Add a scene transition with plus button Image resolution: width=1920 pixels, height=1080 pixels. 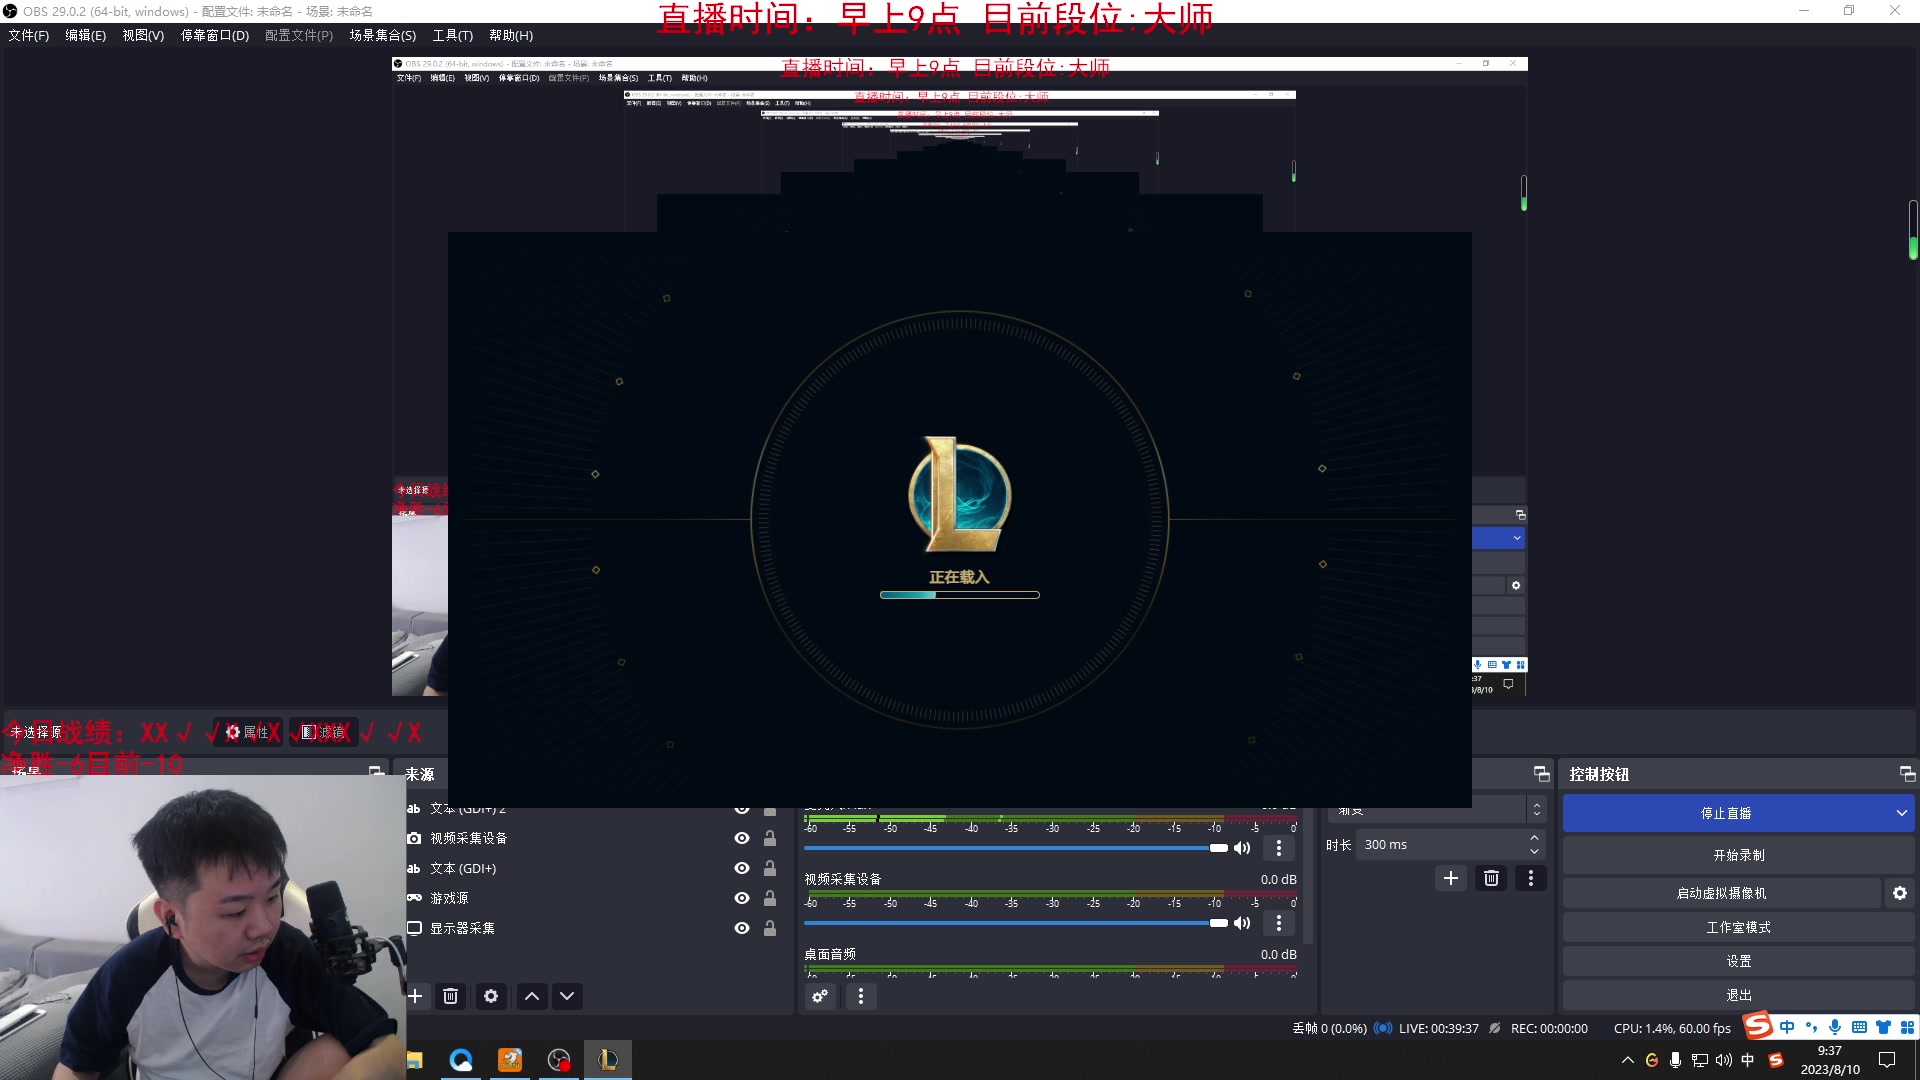1451,878
